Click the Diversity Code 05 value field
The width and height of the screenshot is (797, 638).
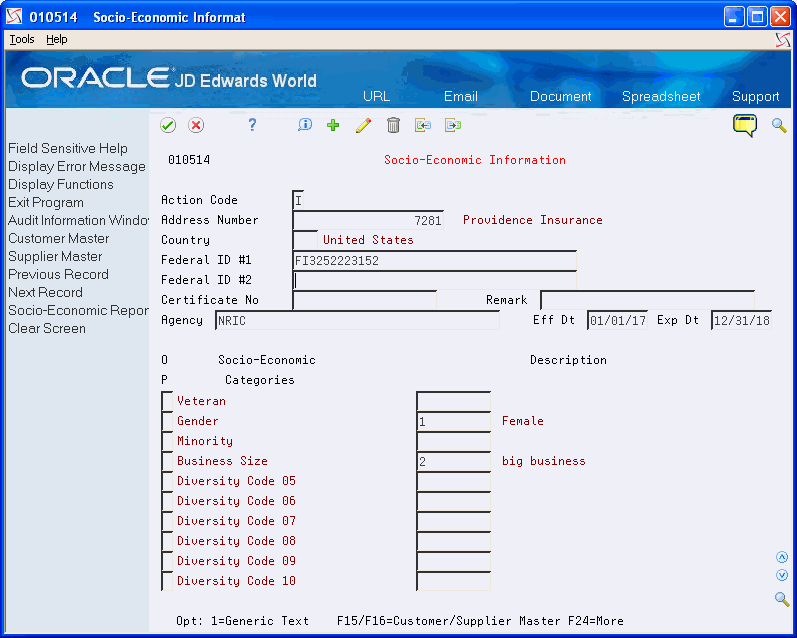[x=453, y=481]
